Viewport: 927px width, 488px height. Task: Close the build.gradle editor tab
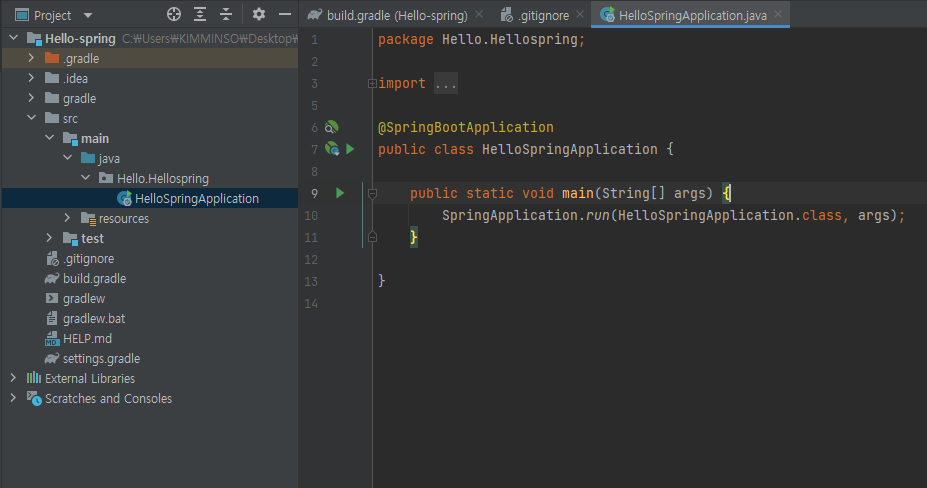[479, 14]
